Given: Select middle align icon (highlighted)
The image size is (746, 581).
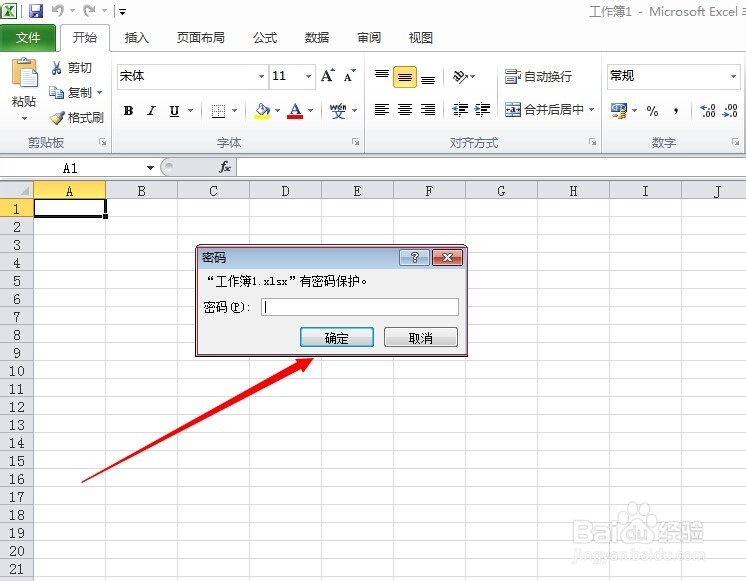Looking at the screenshot, I should click(405, 77).
